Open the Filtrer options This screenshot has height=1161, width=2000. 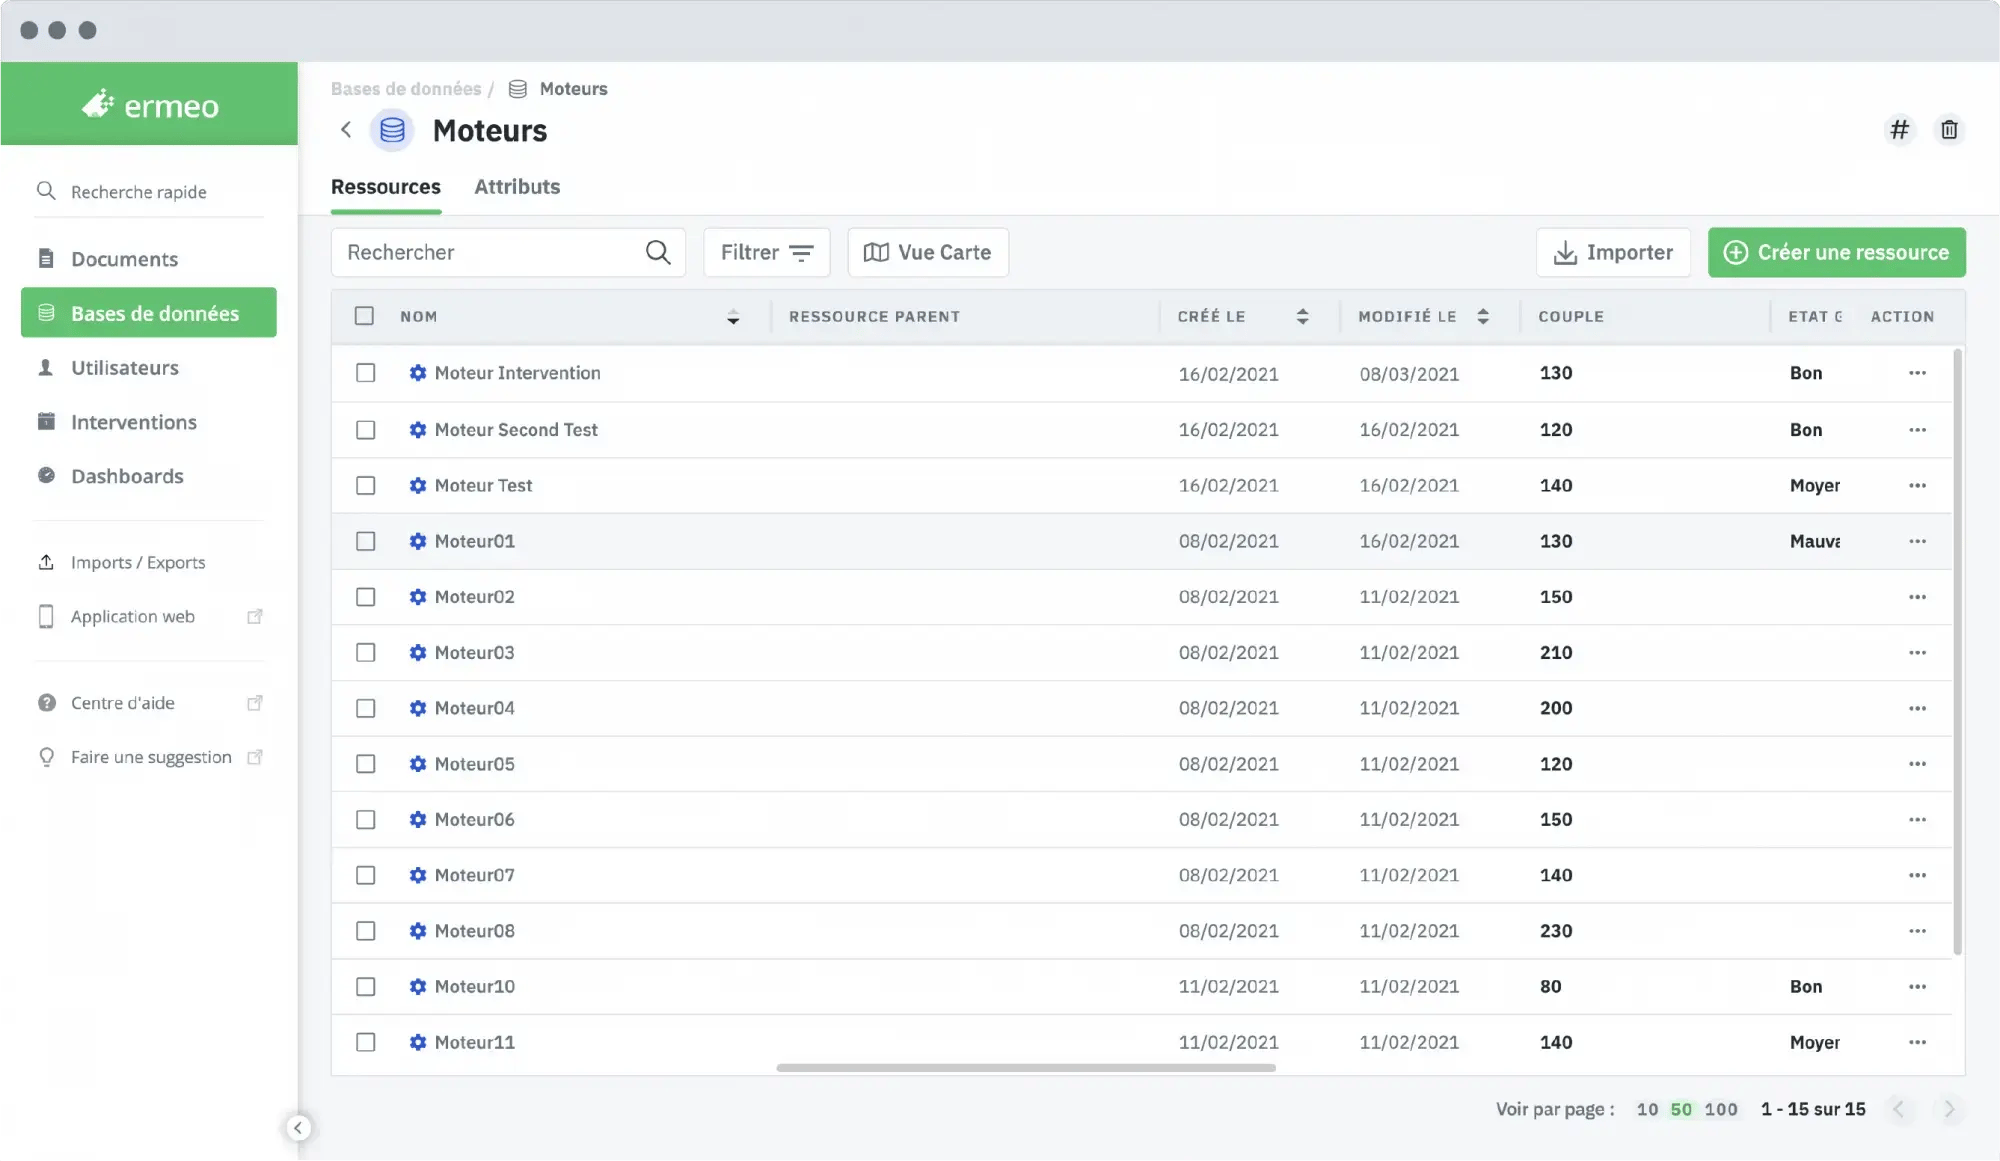click(x=766, y=253)
